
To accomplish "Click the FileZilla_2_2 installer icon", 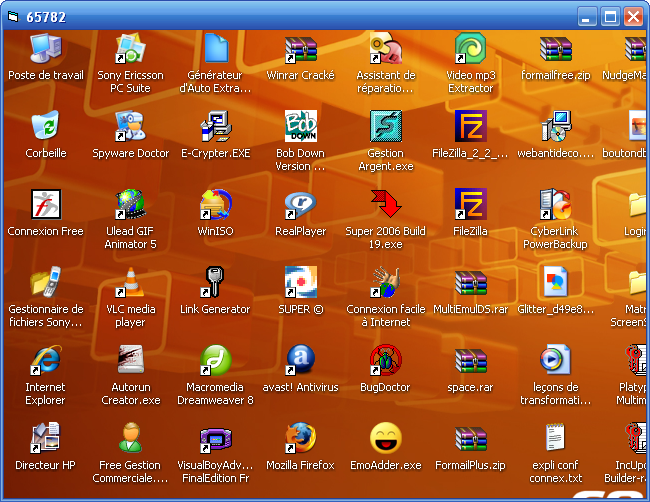I will click(x=471, y=126).
